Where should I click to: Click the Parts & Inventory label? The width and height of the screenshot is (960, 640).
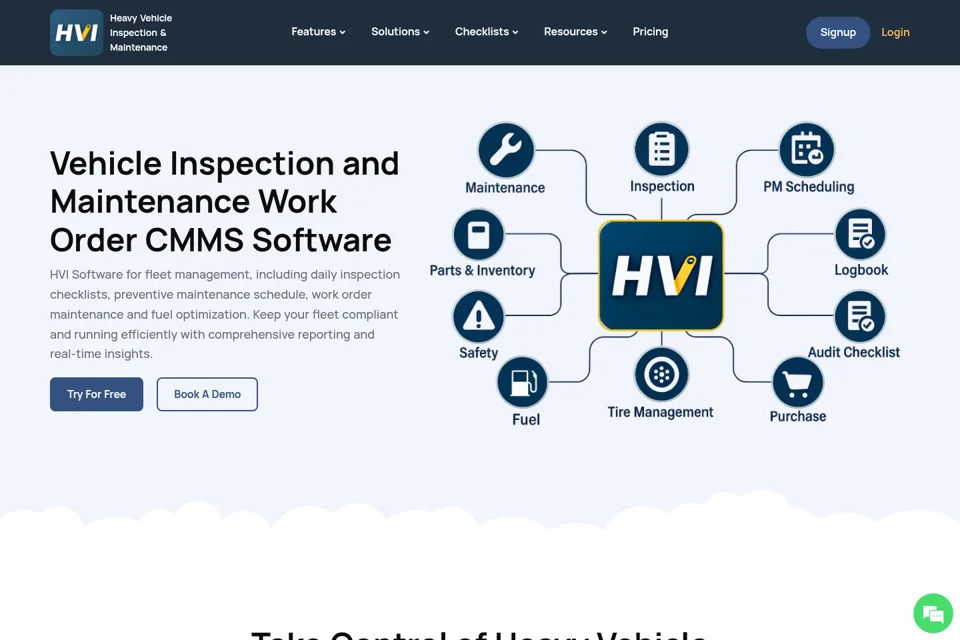point(482,271)
